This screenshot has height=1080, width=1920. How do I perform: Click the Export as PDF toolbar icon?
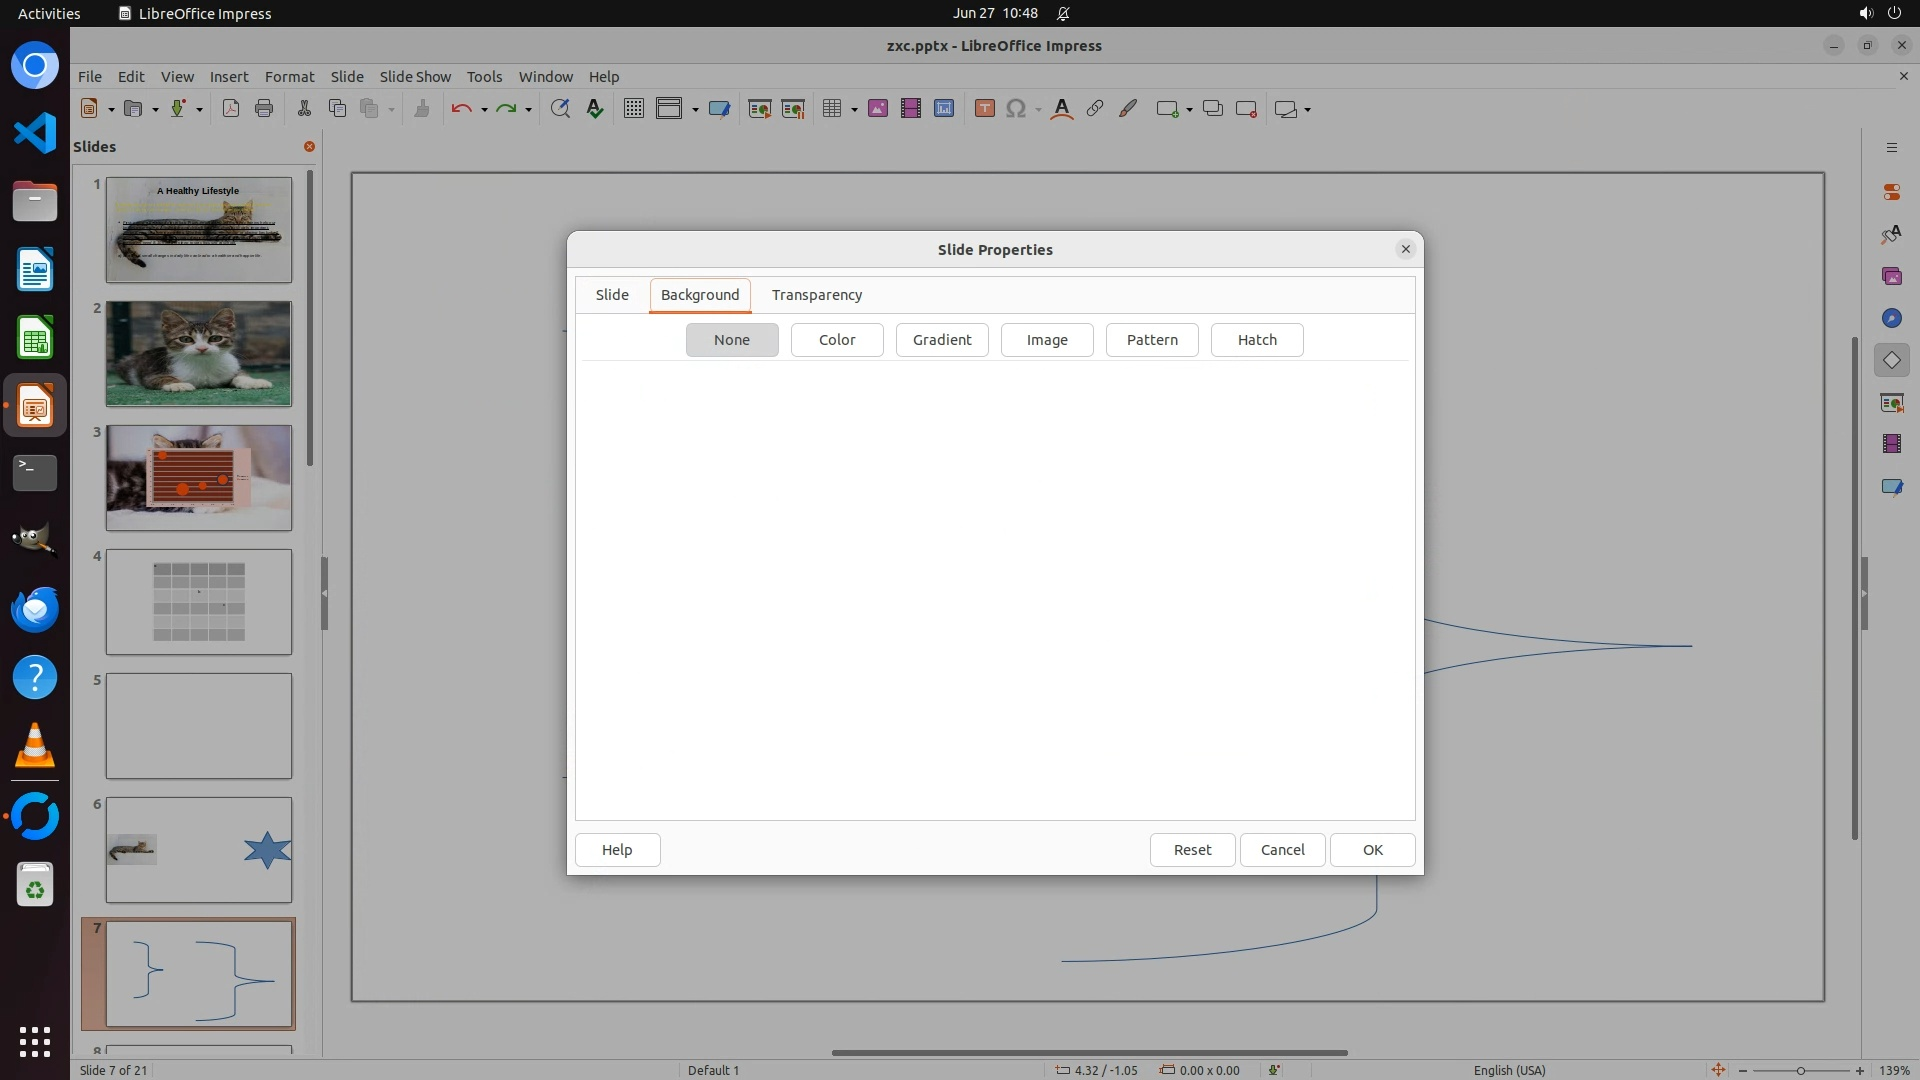[231, 109]
